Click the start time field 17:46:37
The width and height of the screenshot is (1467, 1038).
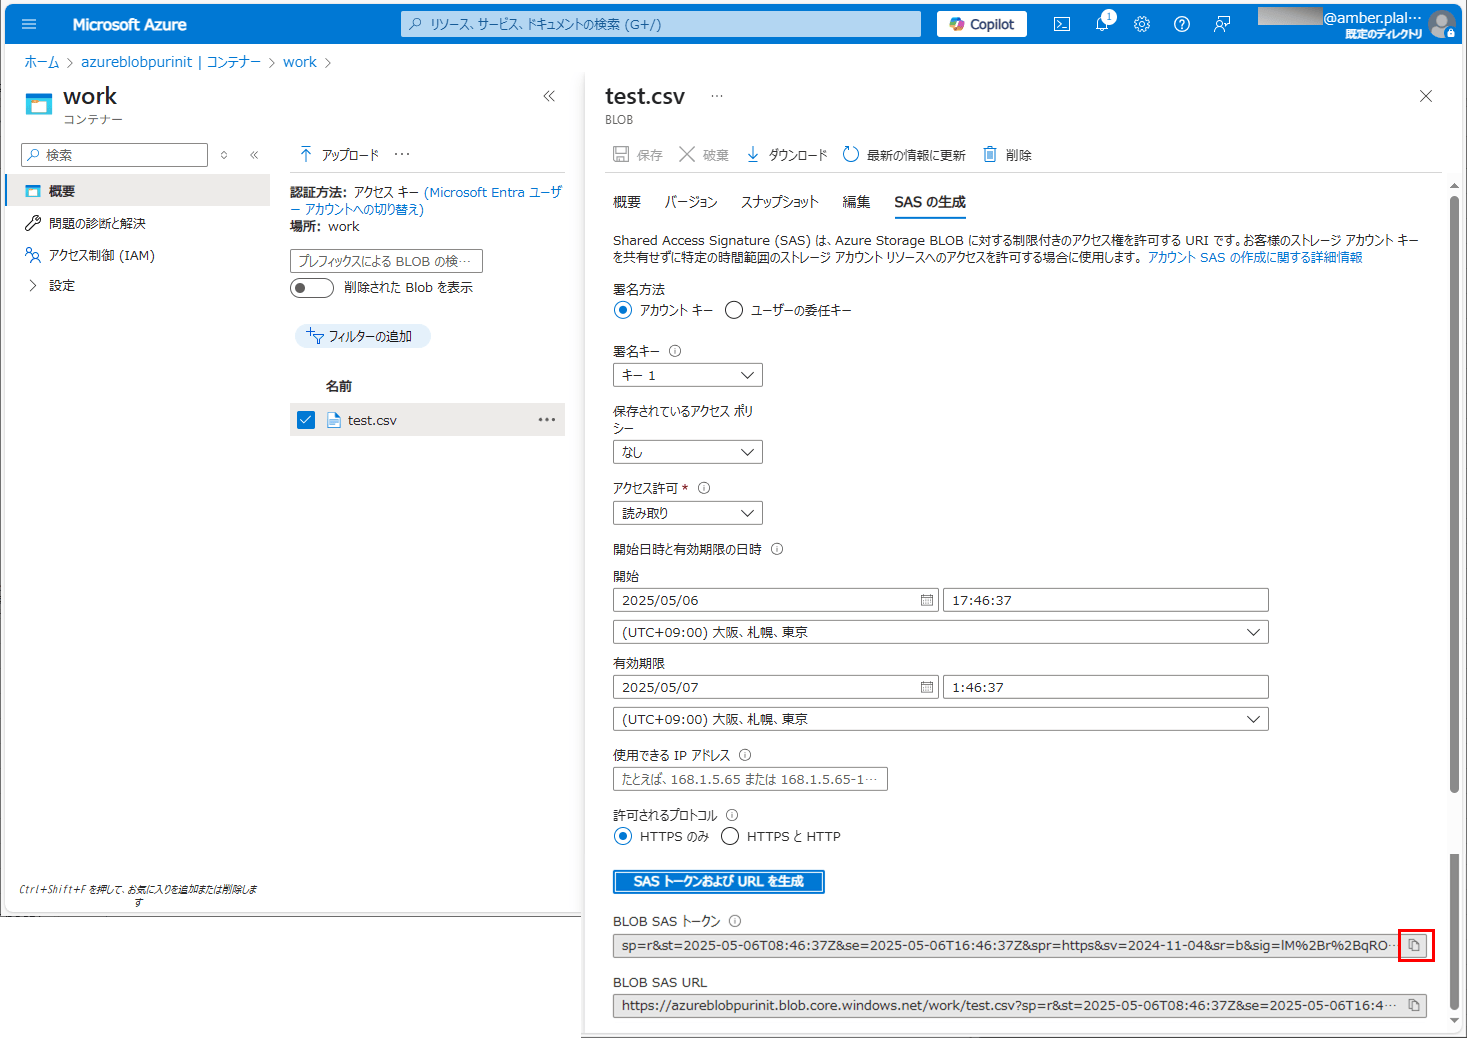pos(1106,600)
